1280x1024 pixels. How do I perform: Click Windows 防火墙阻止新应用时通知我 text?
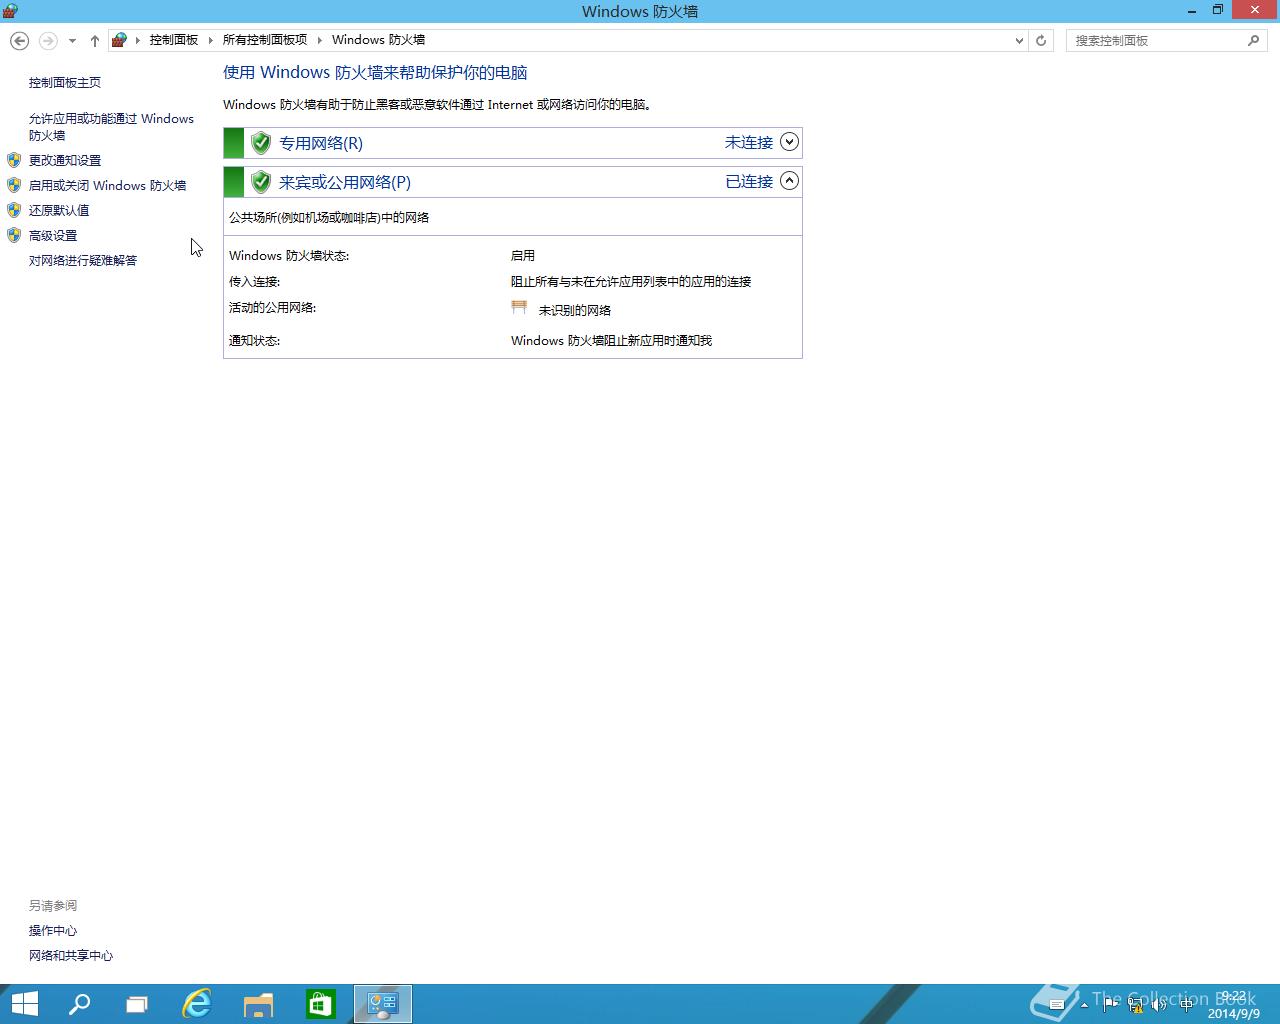[x=611, y=341]
